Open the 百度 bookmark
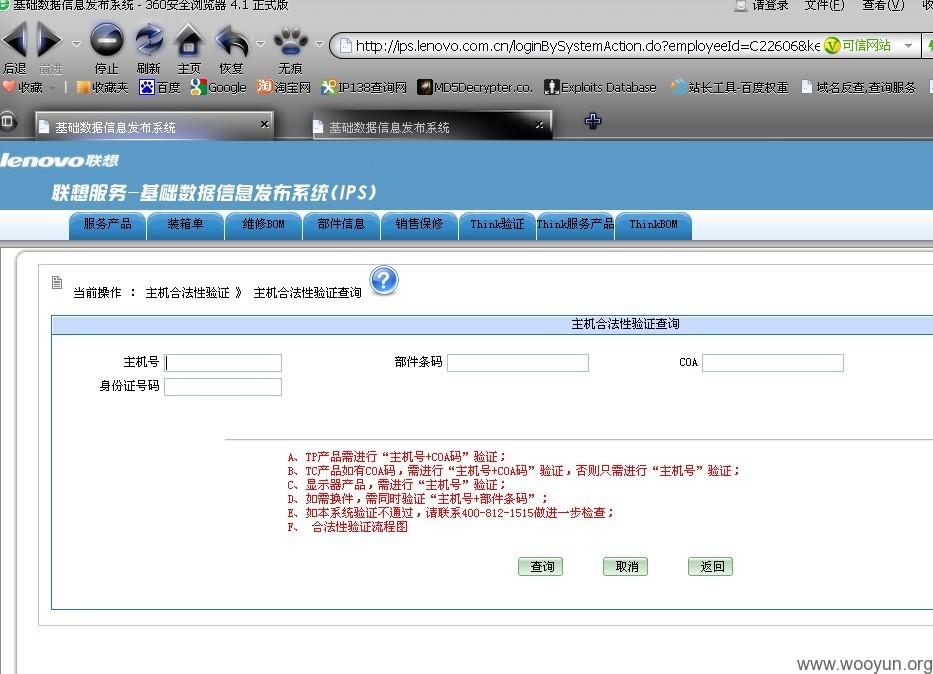933x674 pixels. pyautogui.click(x=159, y=87)
